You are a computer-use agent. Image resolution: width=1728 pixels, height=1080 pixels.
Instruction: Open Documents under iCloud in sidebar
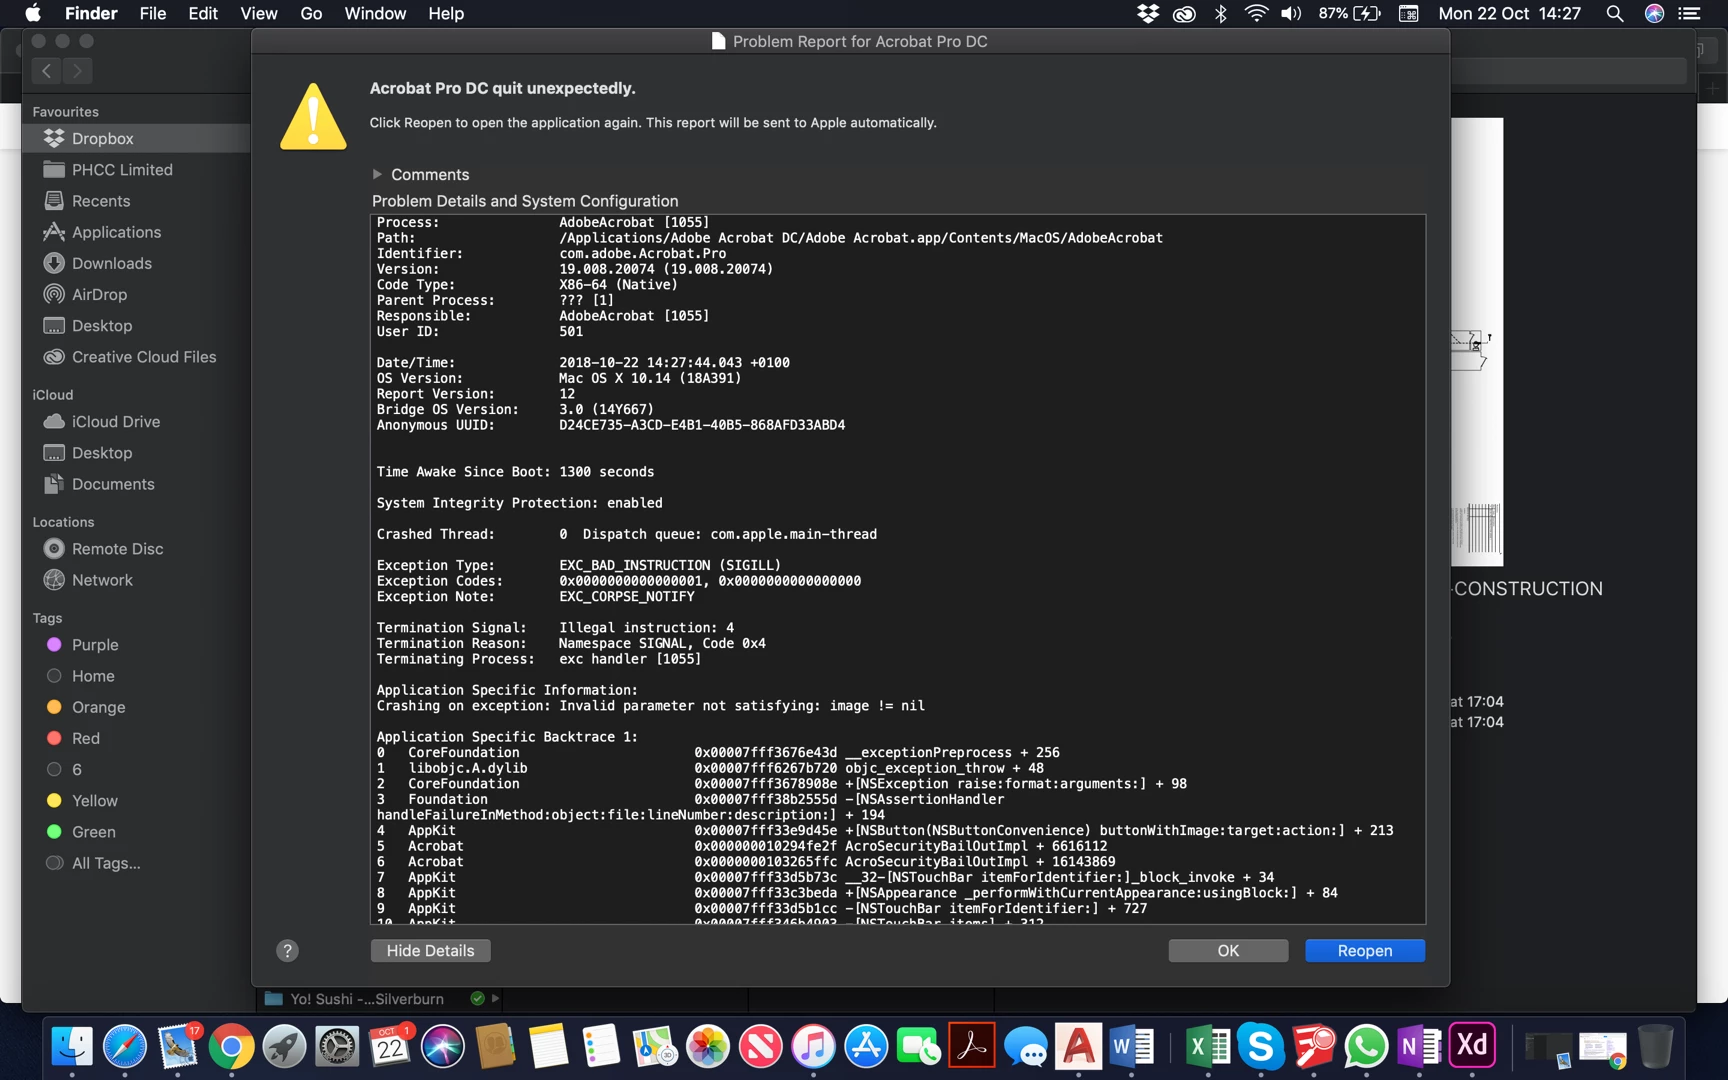pyautogui.click(x=136, y=484)
